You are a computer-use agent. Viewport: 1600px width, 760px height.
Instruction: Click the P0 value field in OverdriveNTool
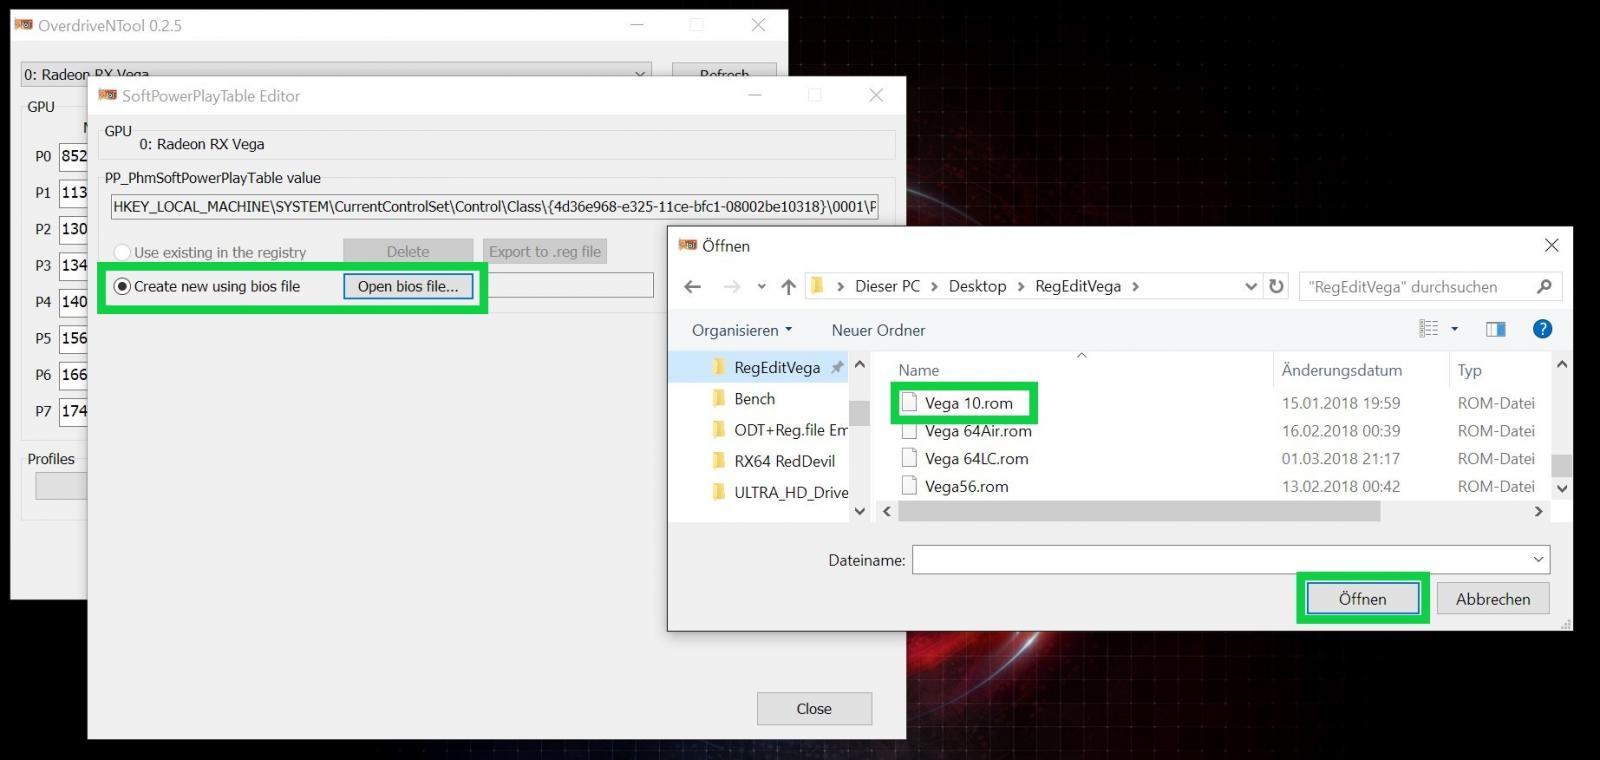[74, 156]
